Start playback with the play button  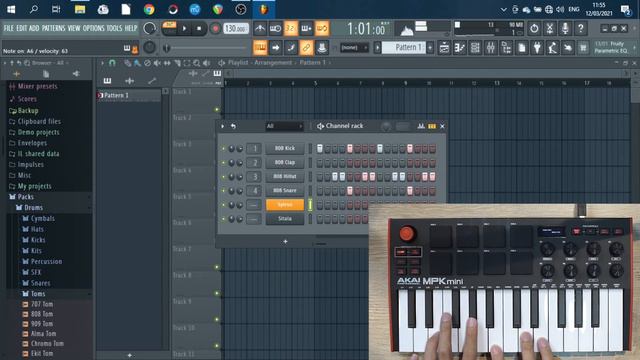tap(184, 29)
